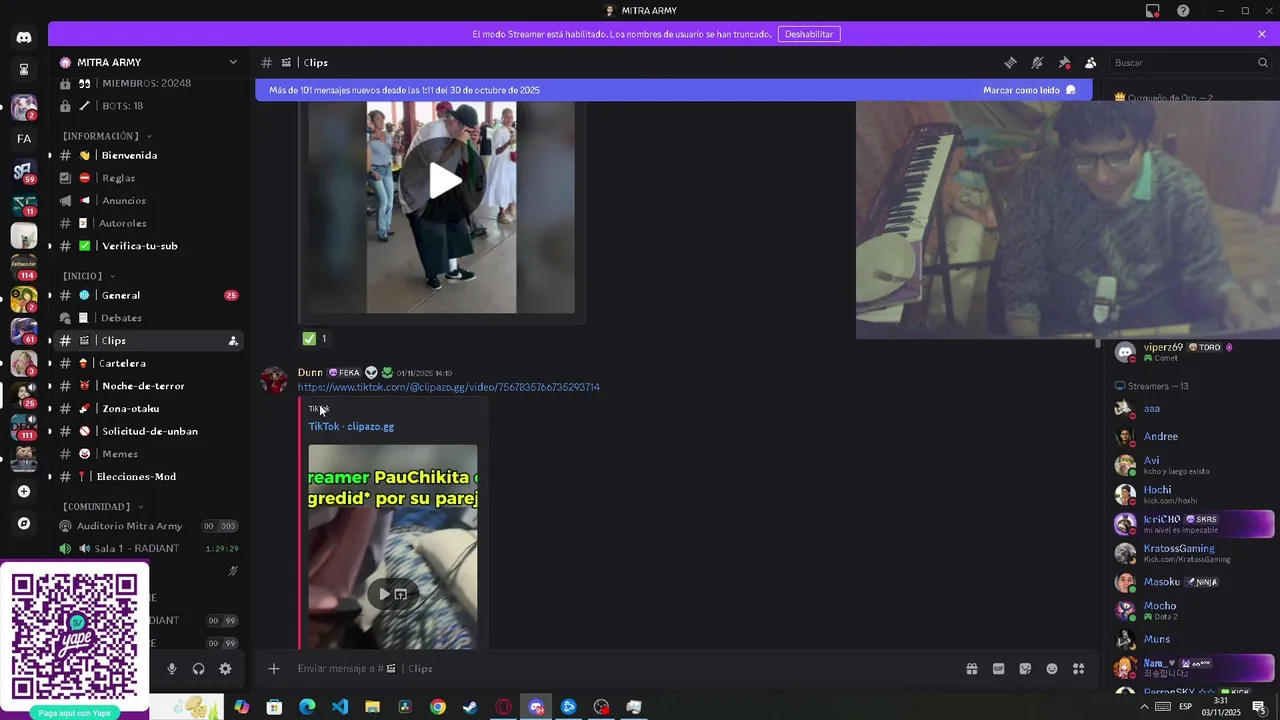
Task: Join Auditorio Mitra Army voice channel
Action: (x=149, y=526)
